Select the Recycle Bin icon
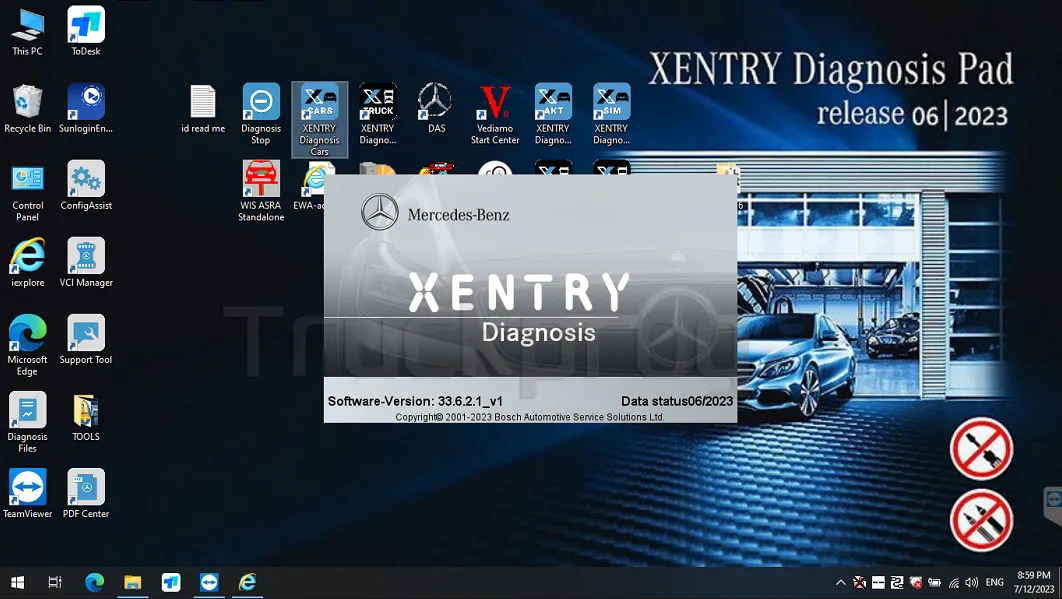Viewport: 1062px width, 599px height. pyautogui.click(x=28, y=108)
